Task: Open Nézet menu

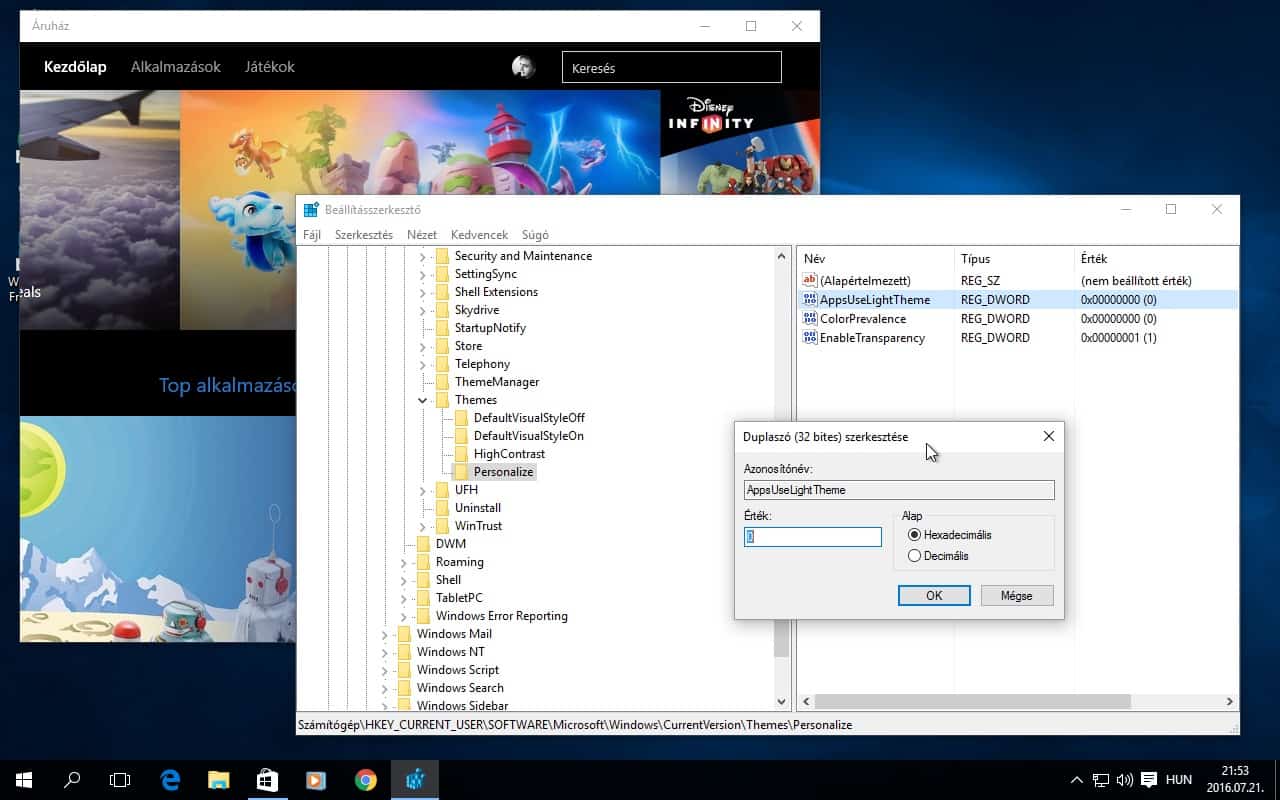Action: (422, 235)
